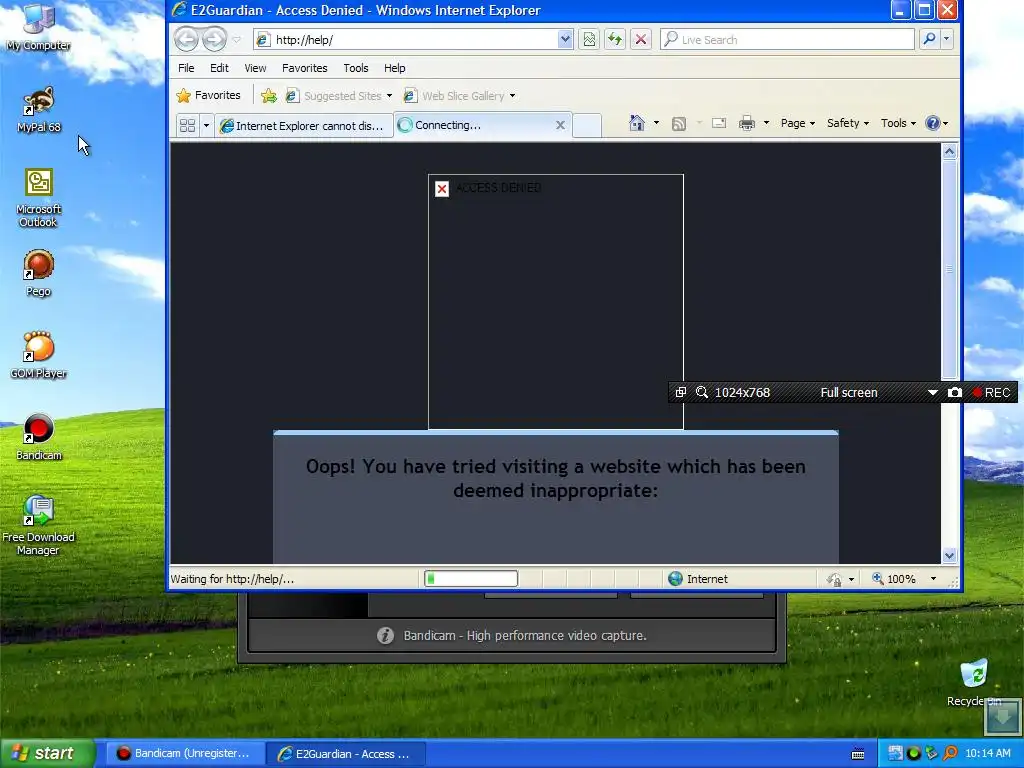This screenshot has width=1024, height=768.
Task: Click the http://help/ address field
Action: point(405,40)
